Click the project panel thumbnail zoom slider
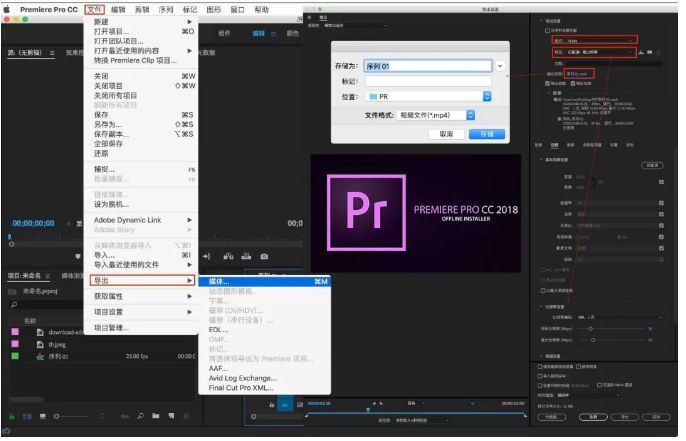Viewport: 686px width, 441px height. click(x=71, y=416)
